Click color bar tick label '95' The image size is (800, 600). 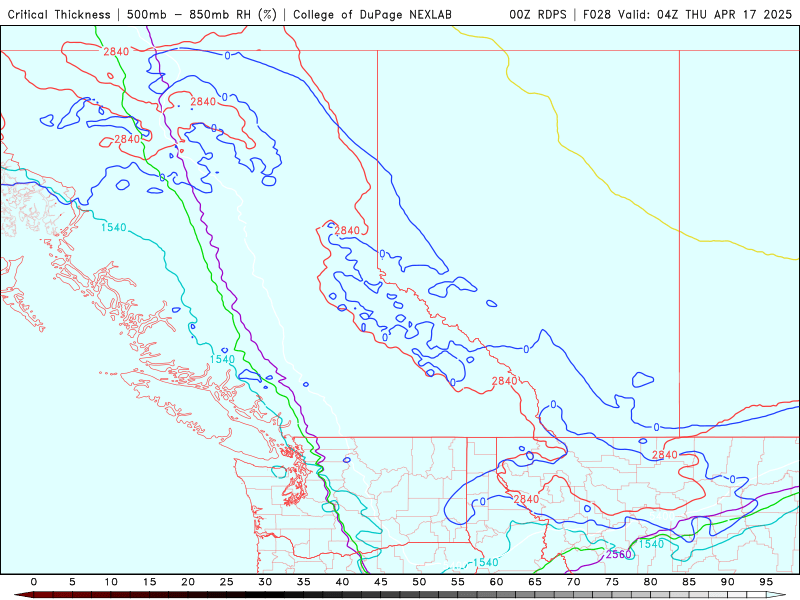(766, 582)
